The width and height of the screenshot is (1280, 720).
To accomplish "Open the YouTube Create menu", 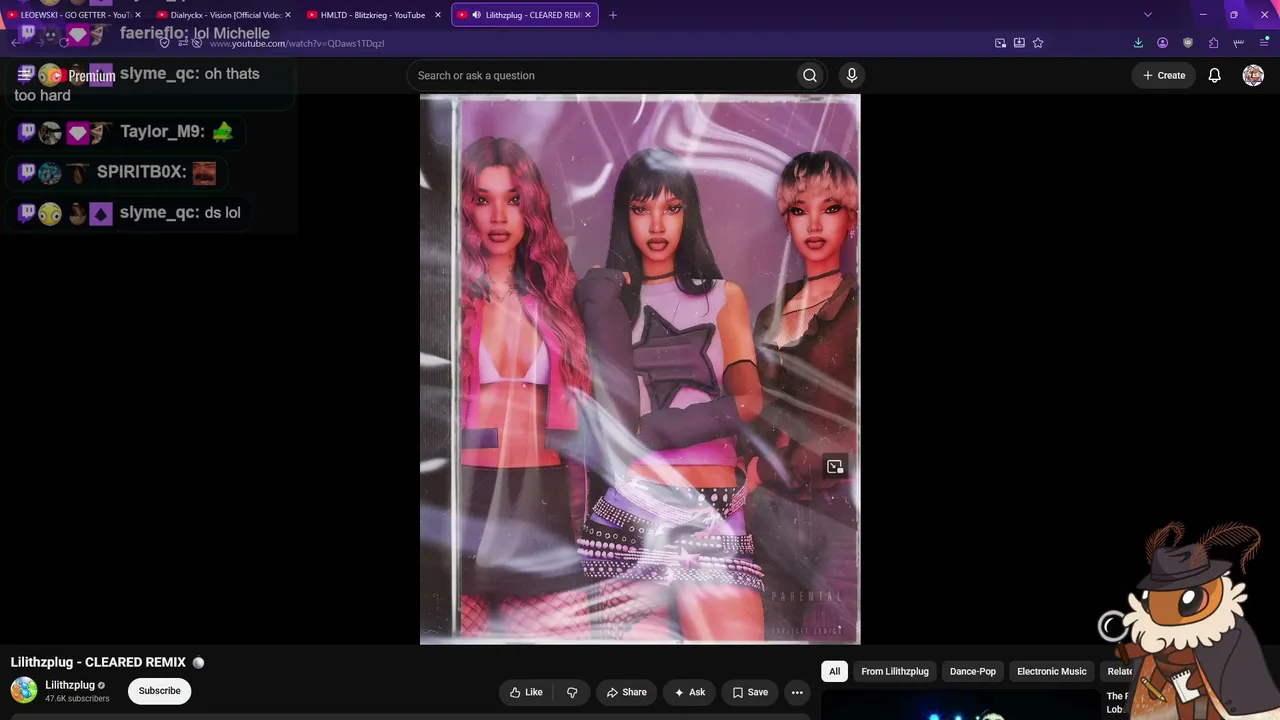I will pos(1164,75).
